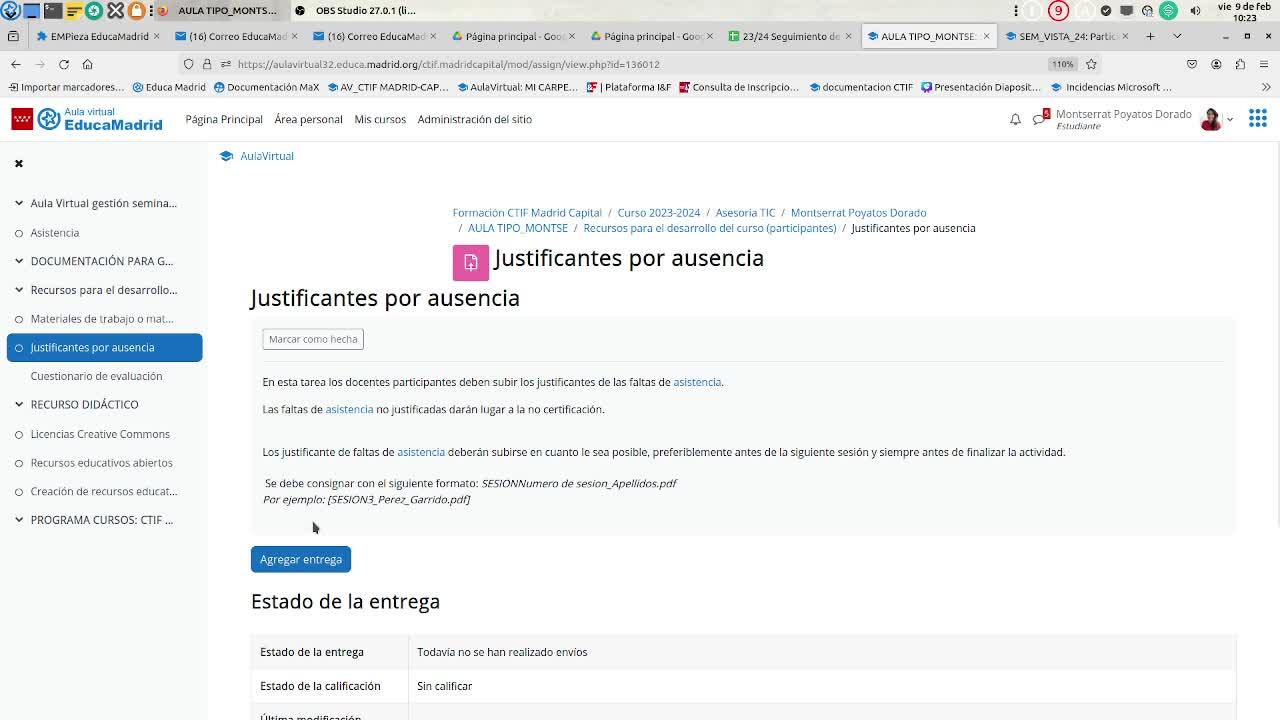Click the pink assignment activity icon
Viewport: 1280px width, 720px height.
[x=470, y=263]
